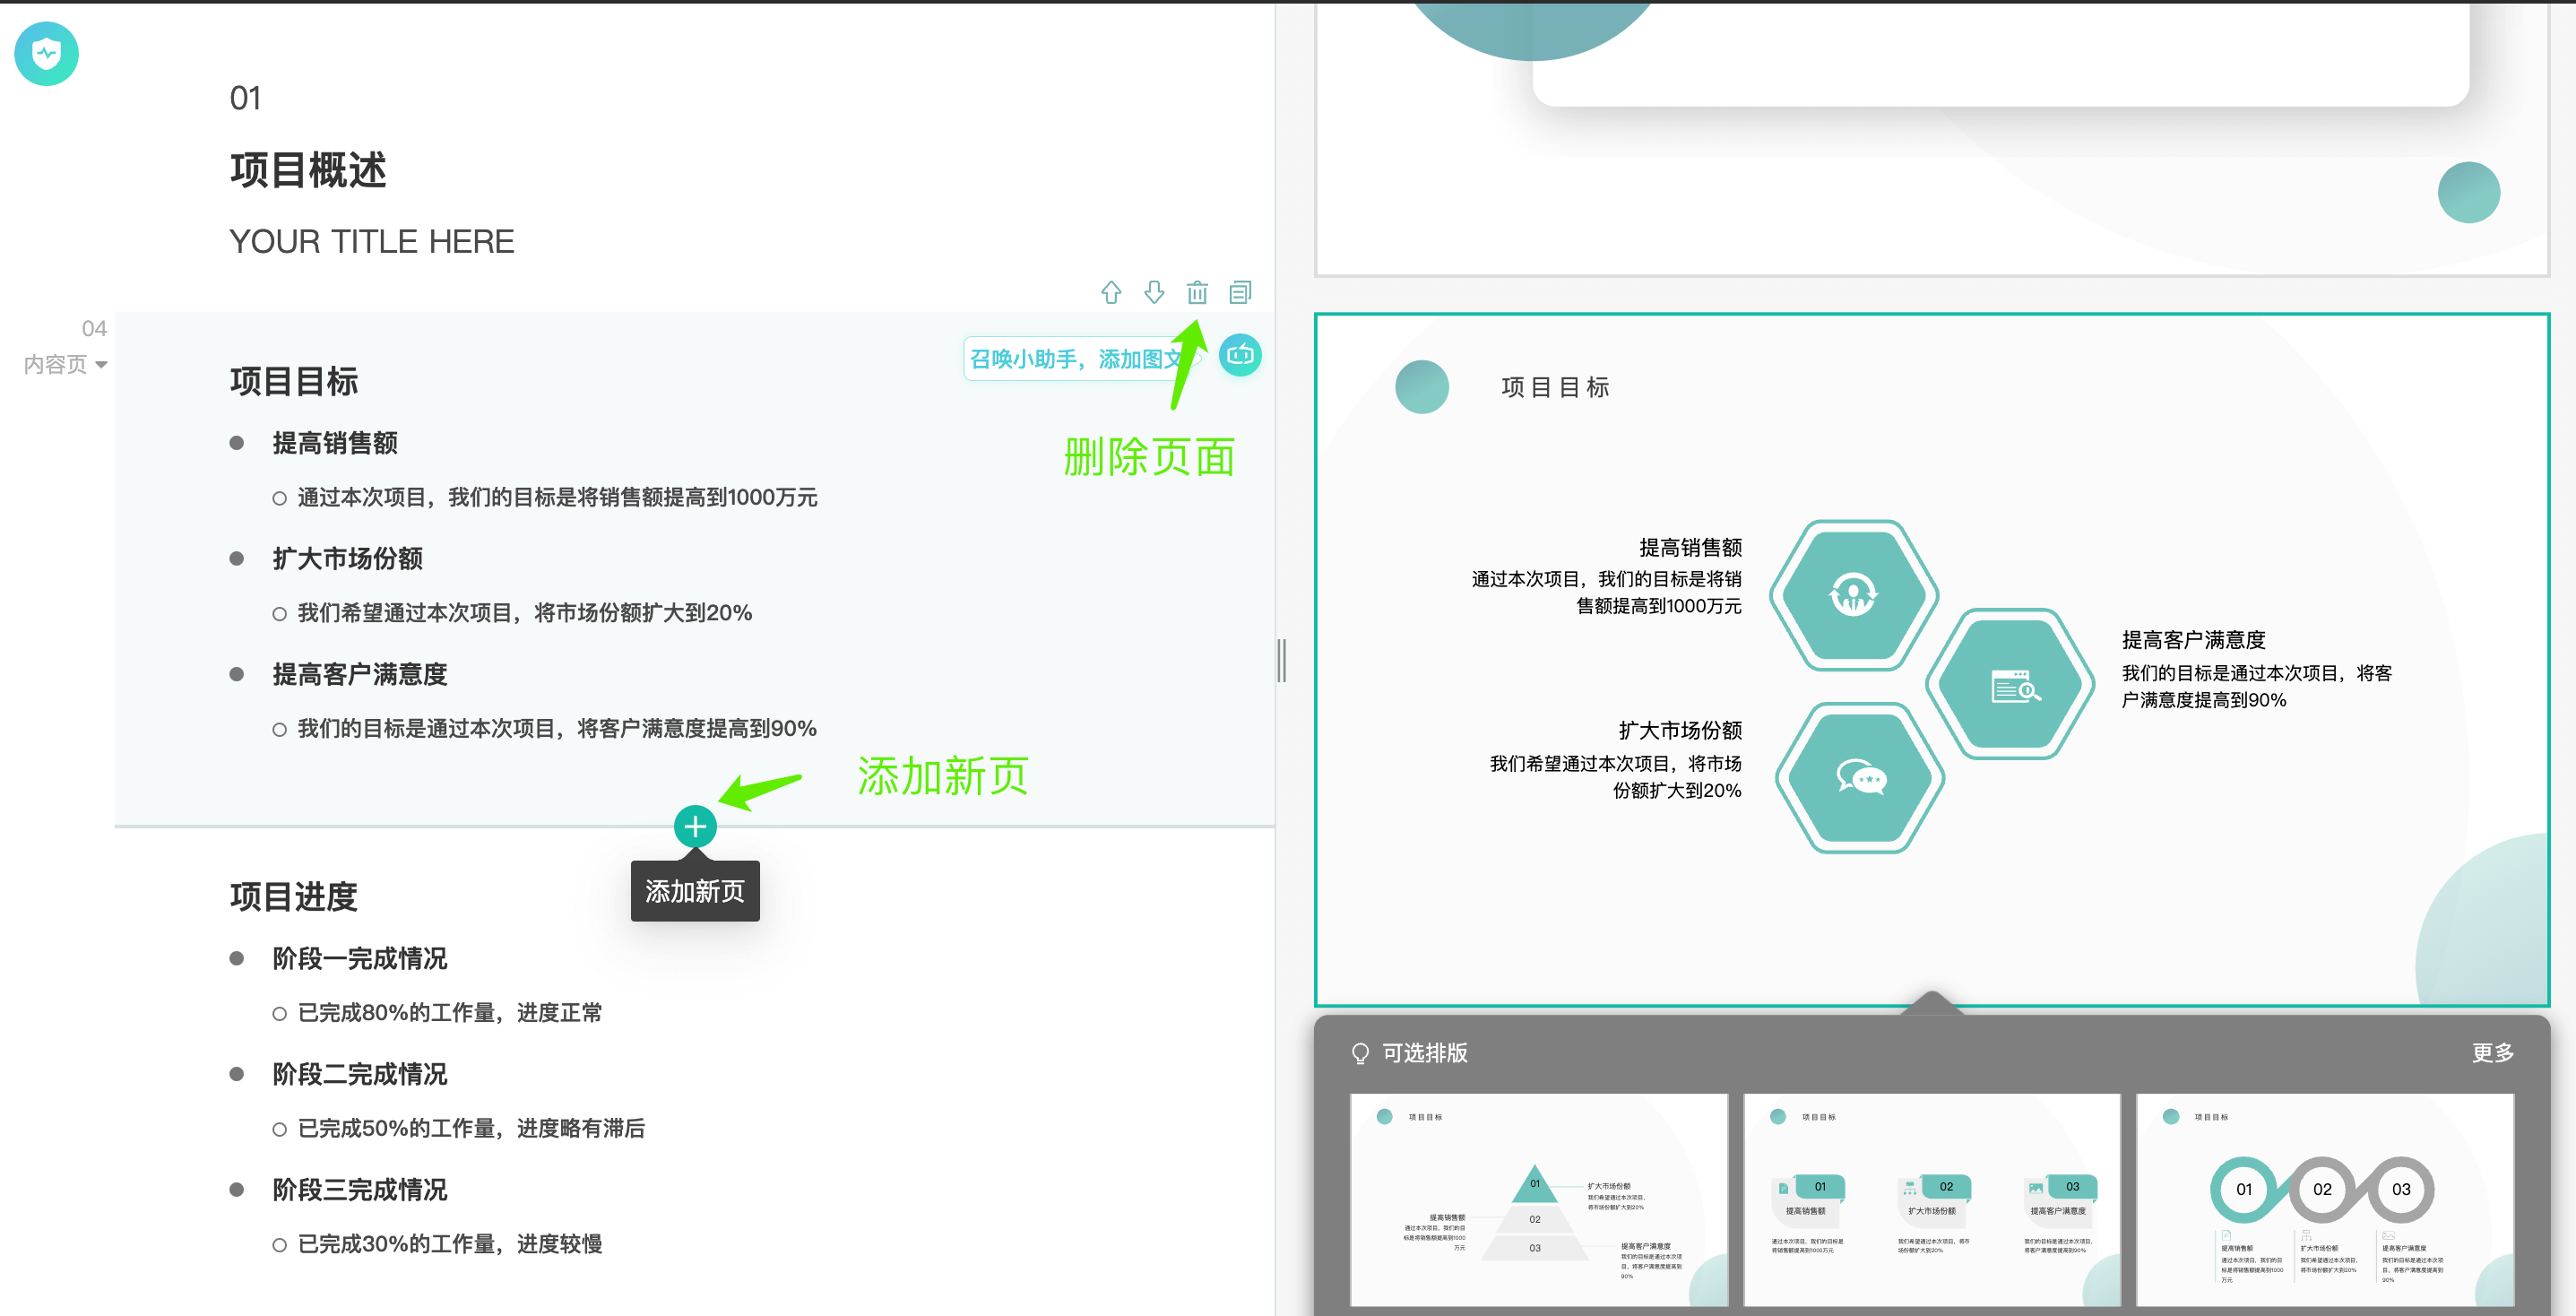Click the YOUR TITLE HERE subtitle
This screenshot has height=1316, width=2576.
(372, 241)
